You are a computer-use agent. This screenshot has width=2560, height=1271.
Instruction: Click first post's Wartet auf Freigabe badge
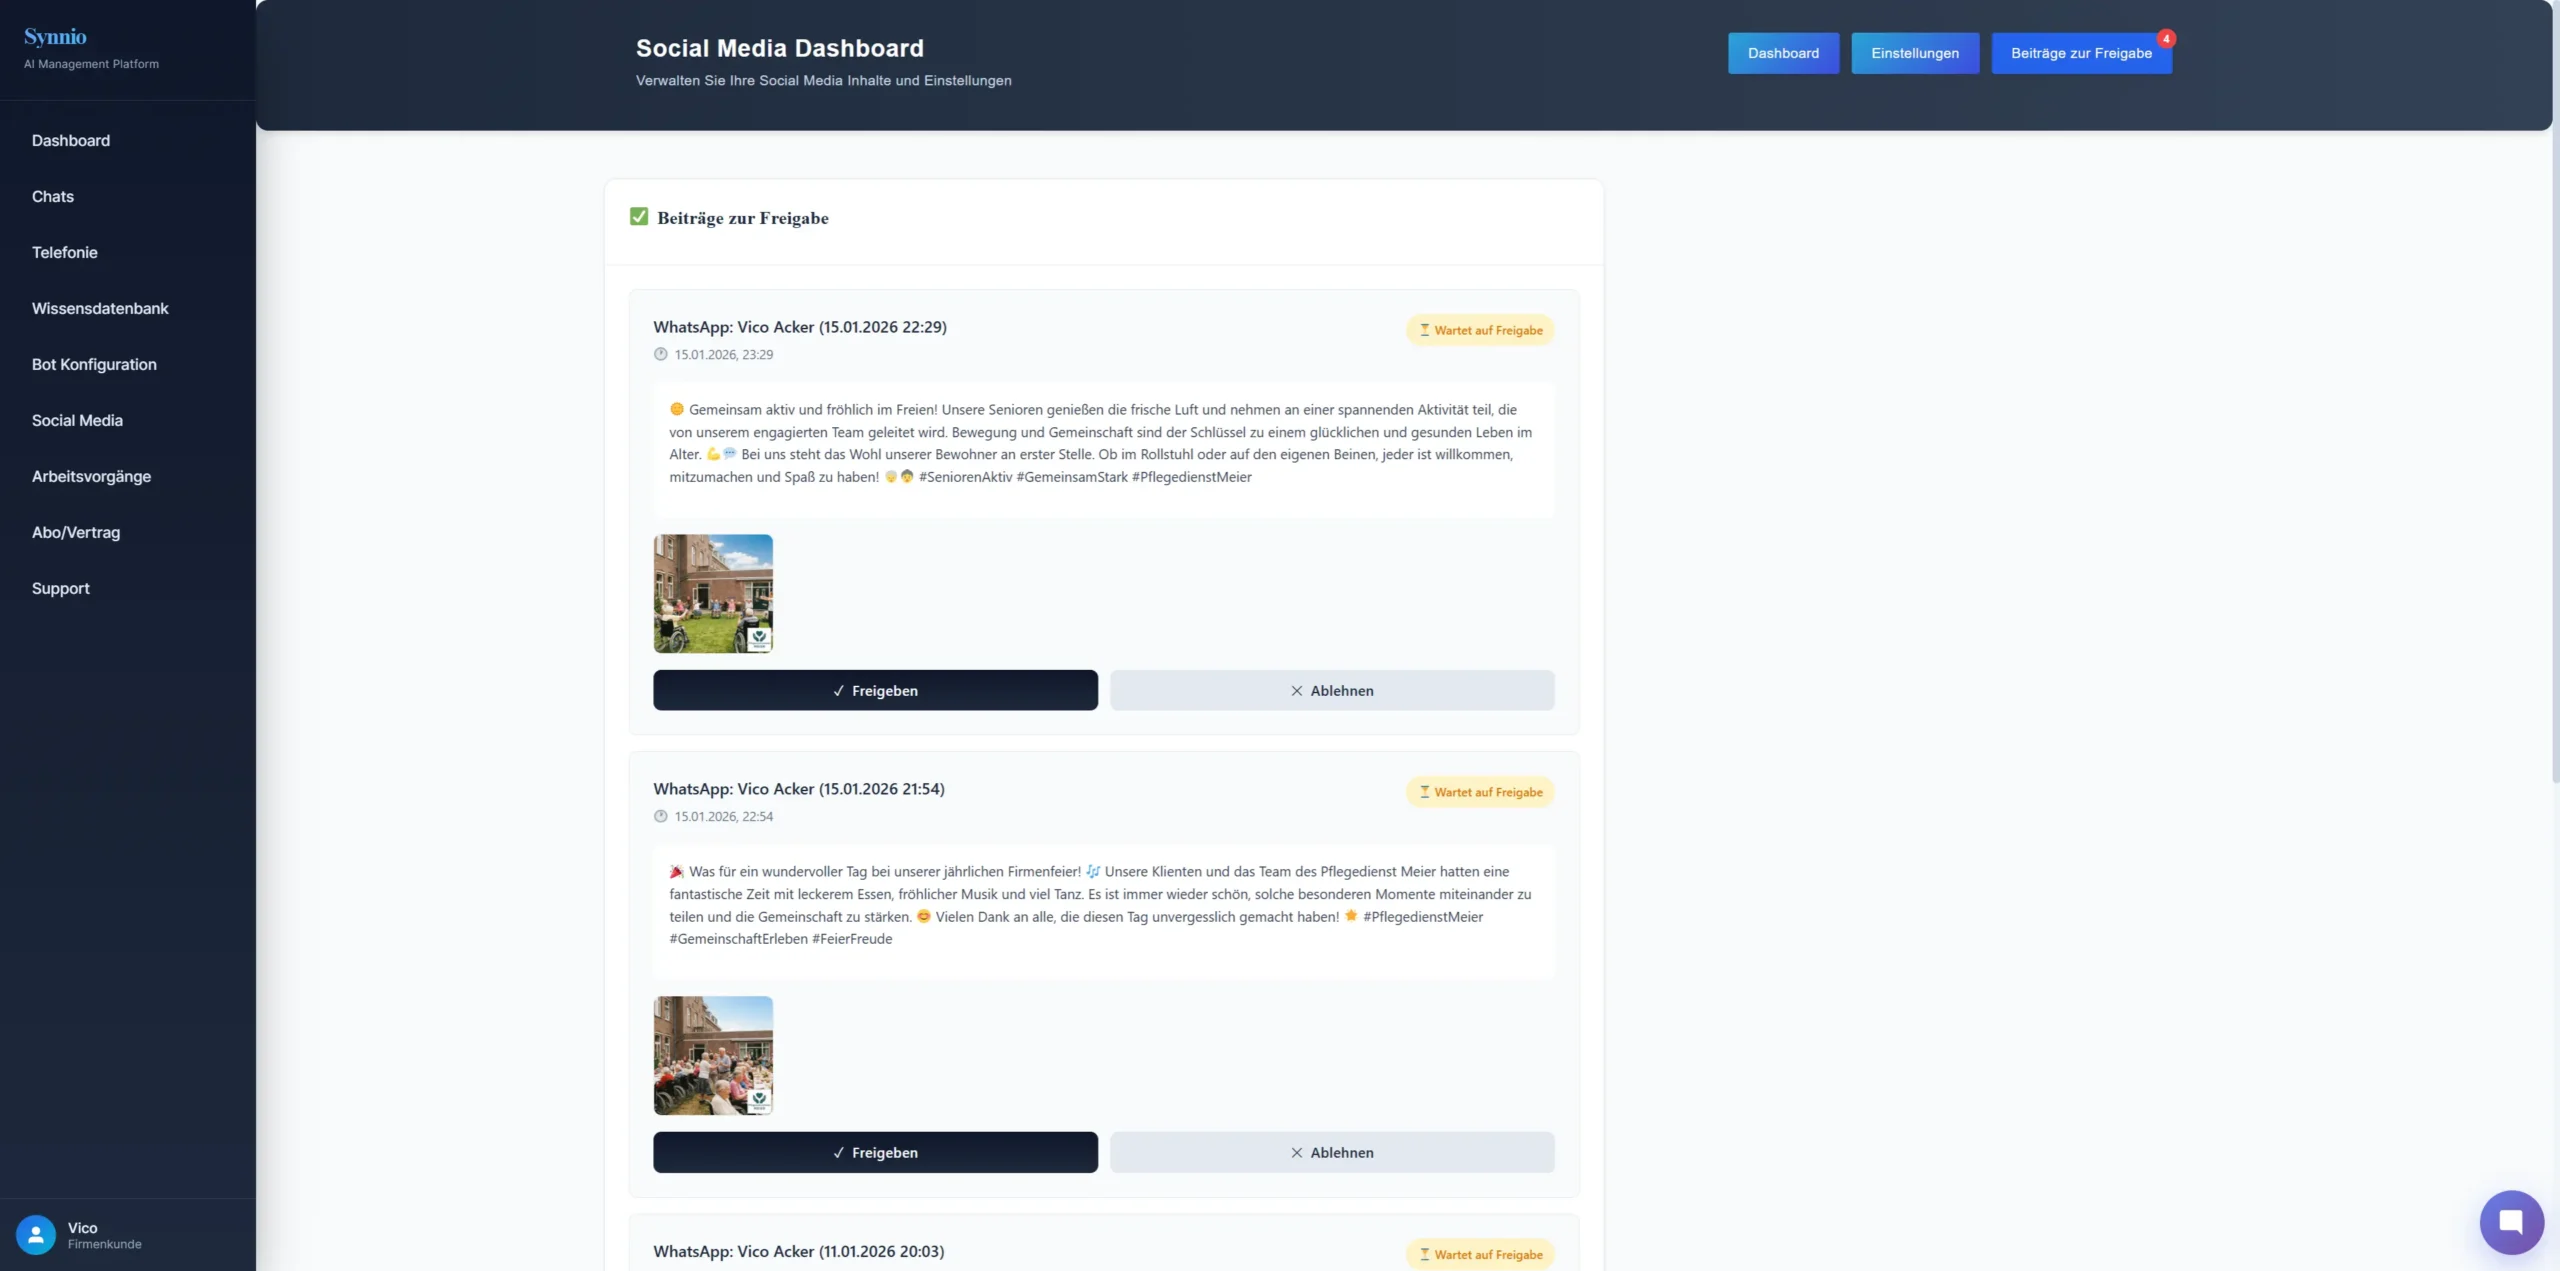tap(1480, 330)
